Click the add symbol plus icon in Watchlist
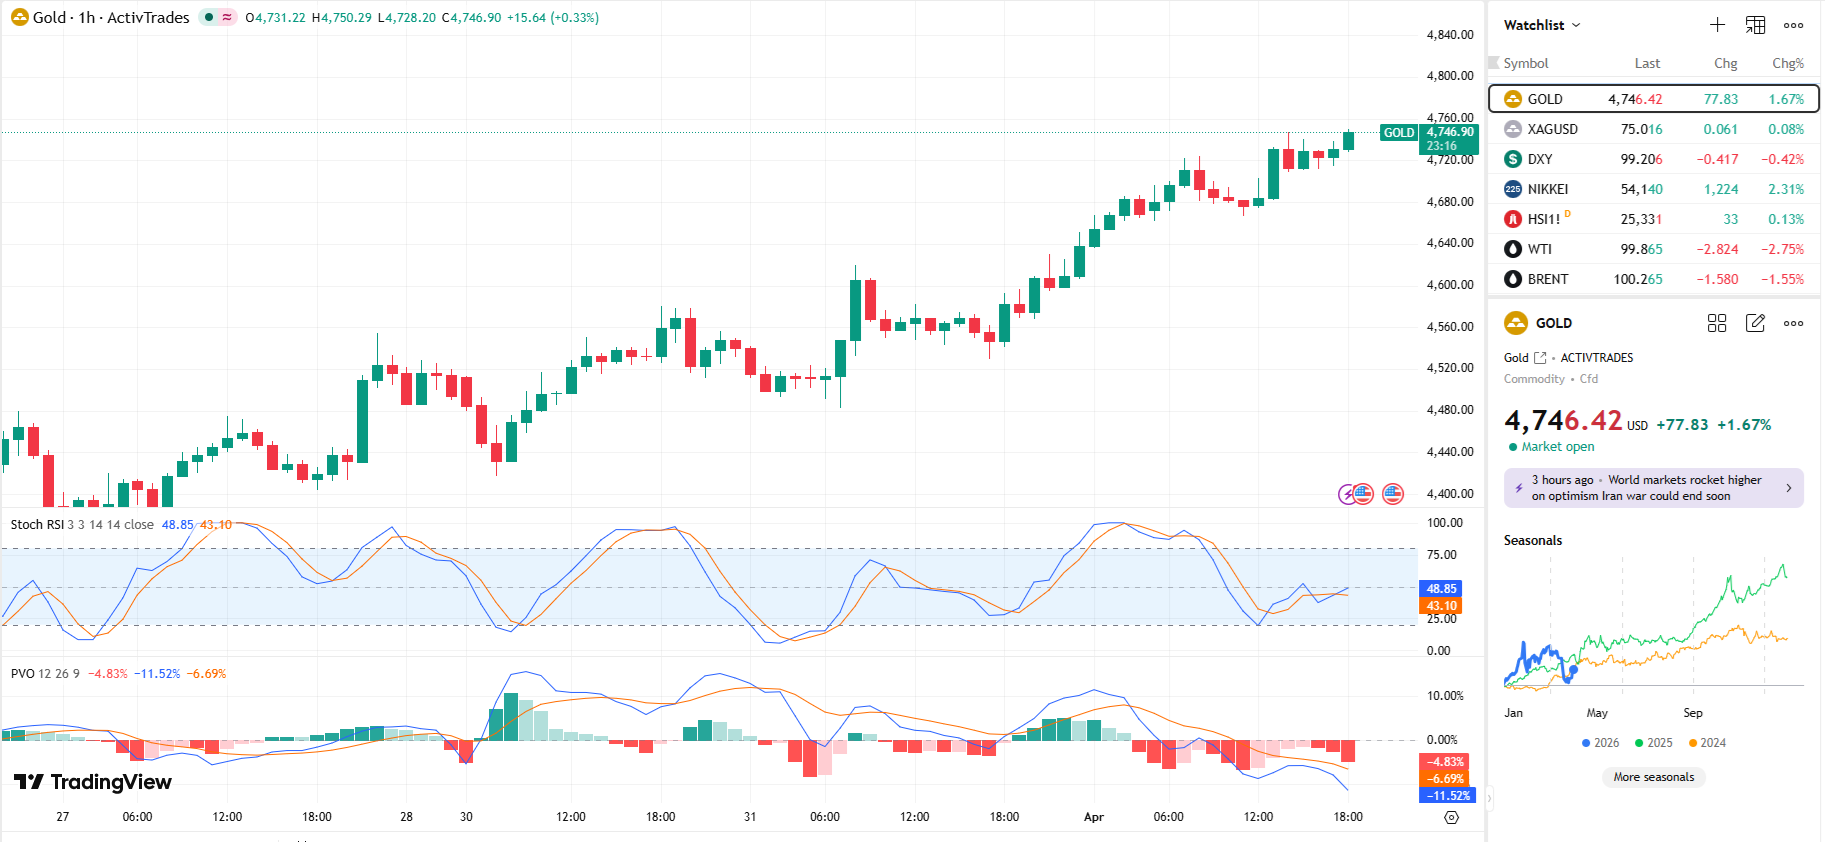 tap(1717, 25)
